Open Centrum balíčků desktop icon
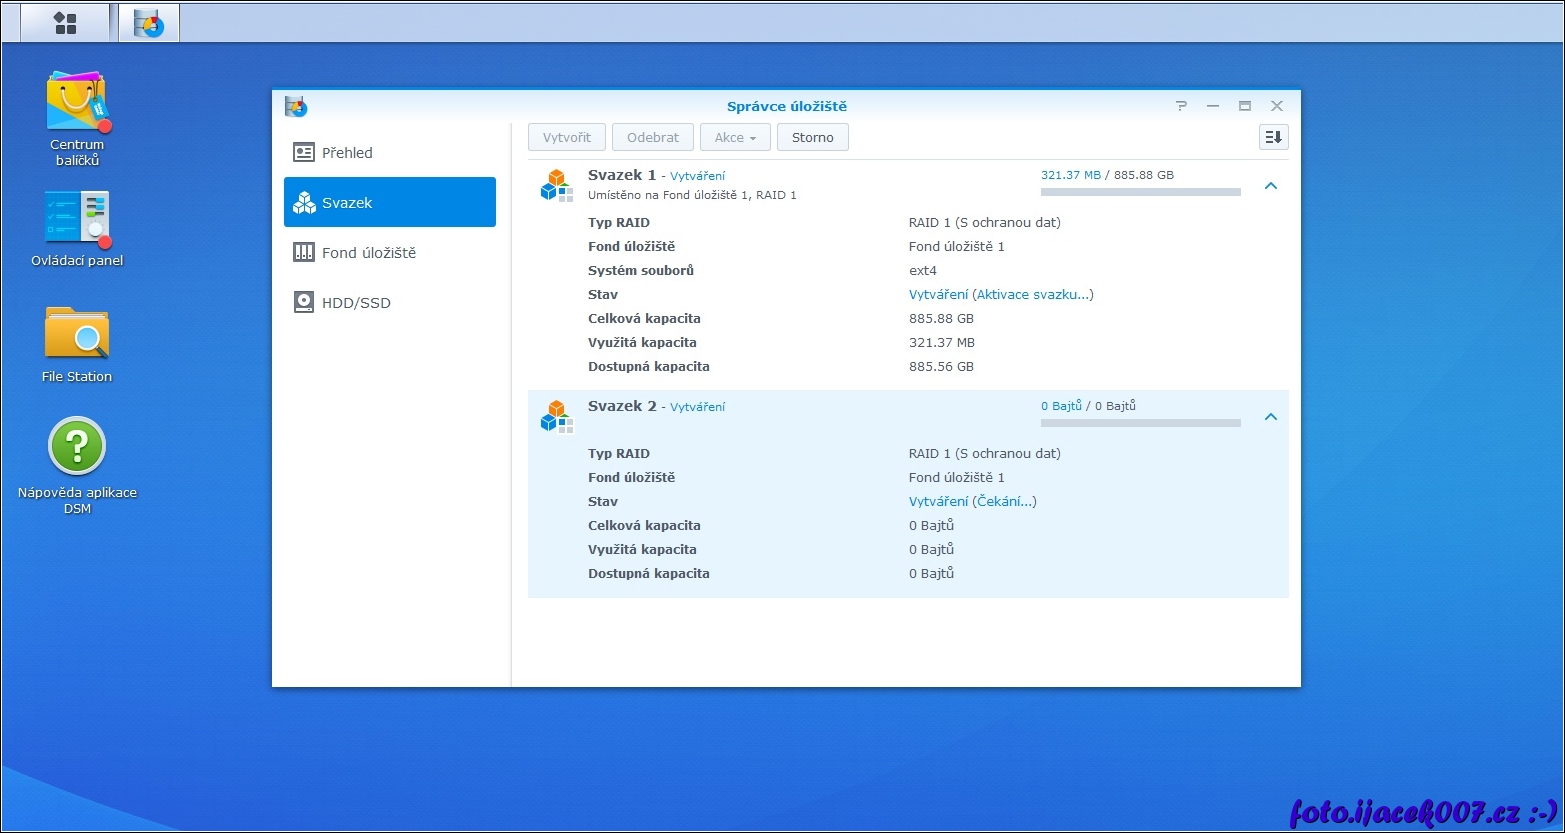The image size is (1565, 833). pyautogui.click(x=76, y=102)
